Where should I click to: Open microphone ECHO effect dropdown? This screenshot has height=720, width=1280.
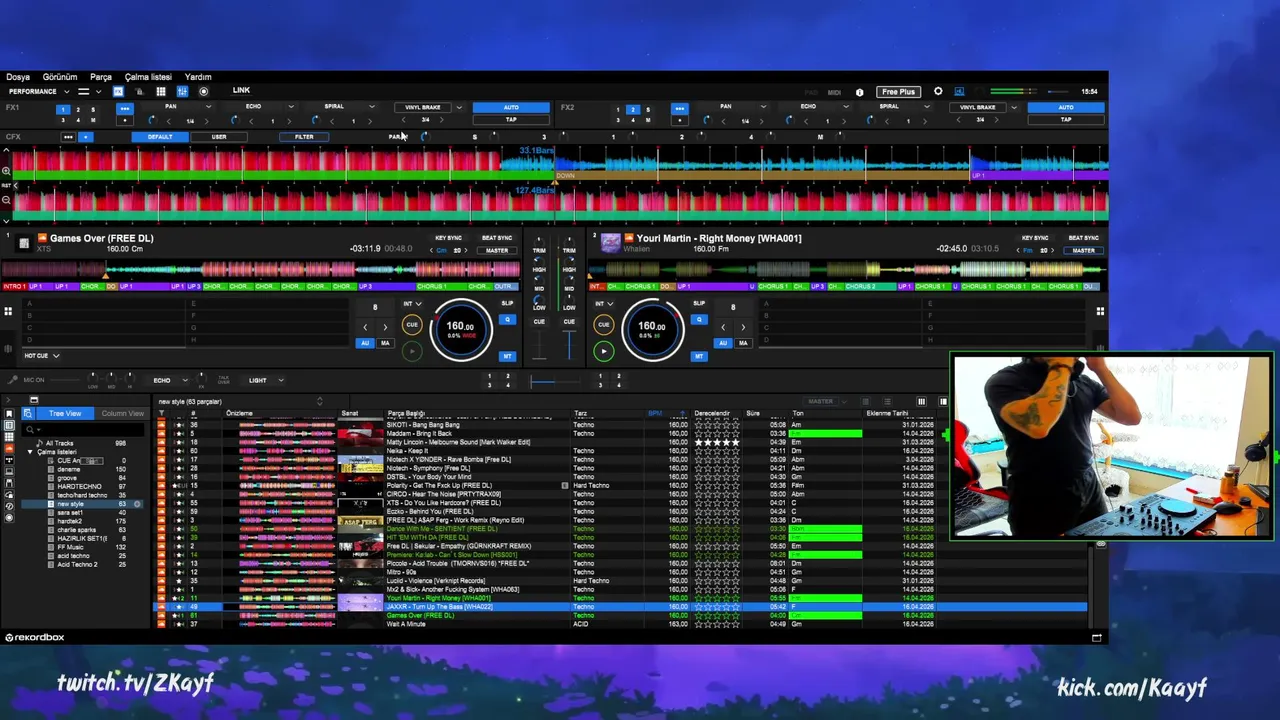coord(169,380)
